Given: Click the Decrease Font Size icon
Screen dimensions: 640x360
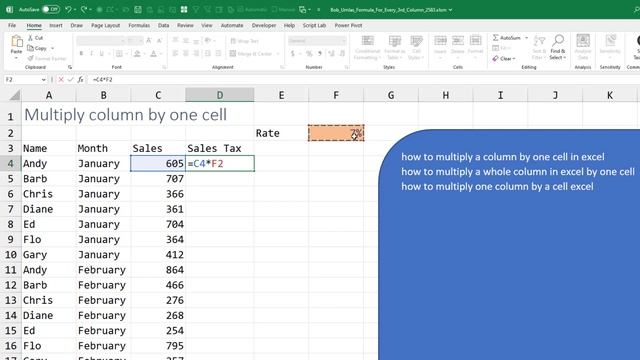Looking at the screenshot, I should [x=160, y=40].
